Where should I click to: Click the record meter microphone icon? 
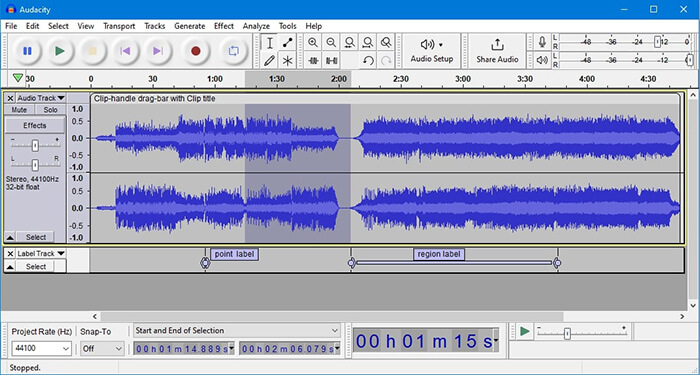(542, 42)
